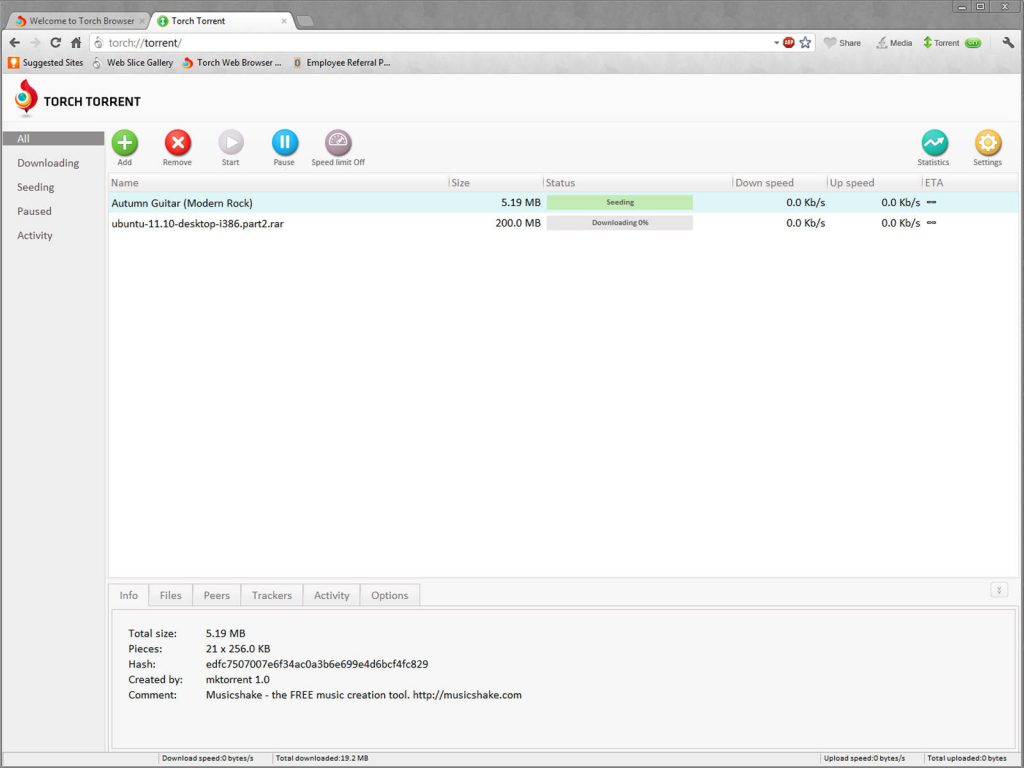Image resolution: width=1024 pixels, height=768 pixels.
Task: Start the selected torrent
Action: click(230, 143)
